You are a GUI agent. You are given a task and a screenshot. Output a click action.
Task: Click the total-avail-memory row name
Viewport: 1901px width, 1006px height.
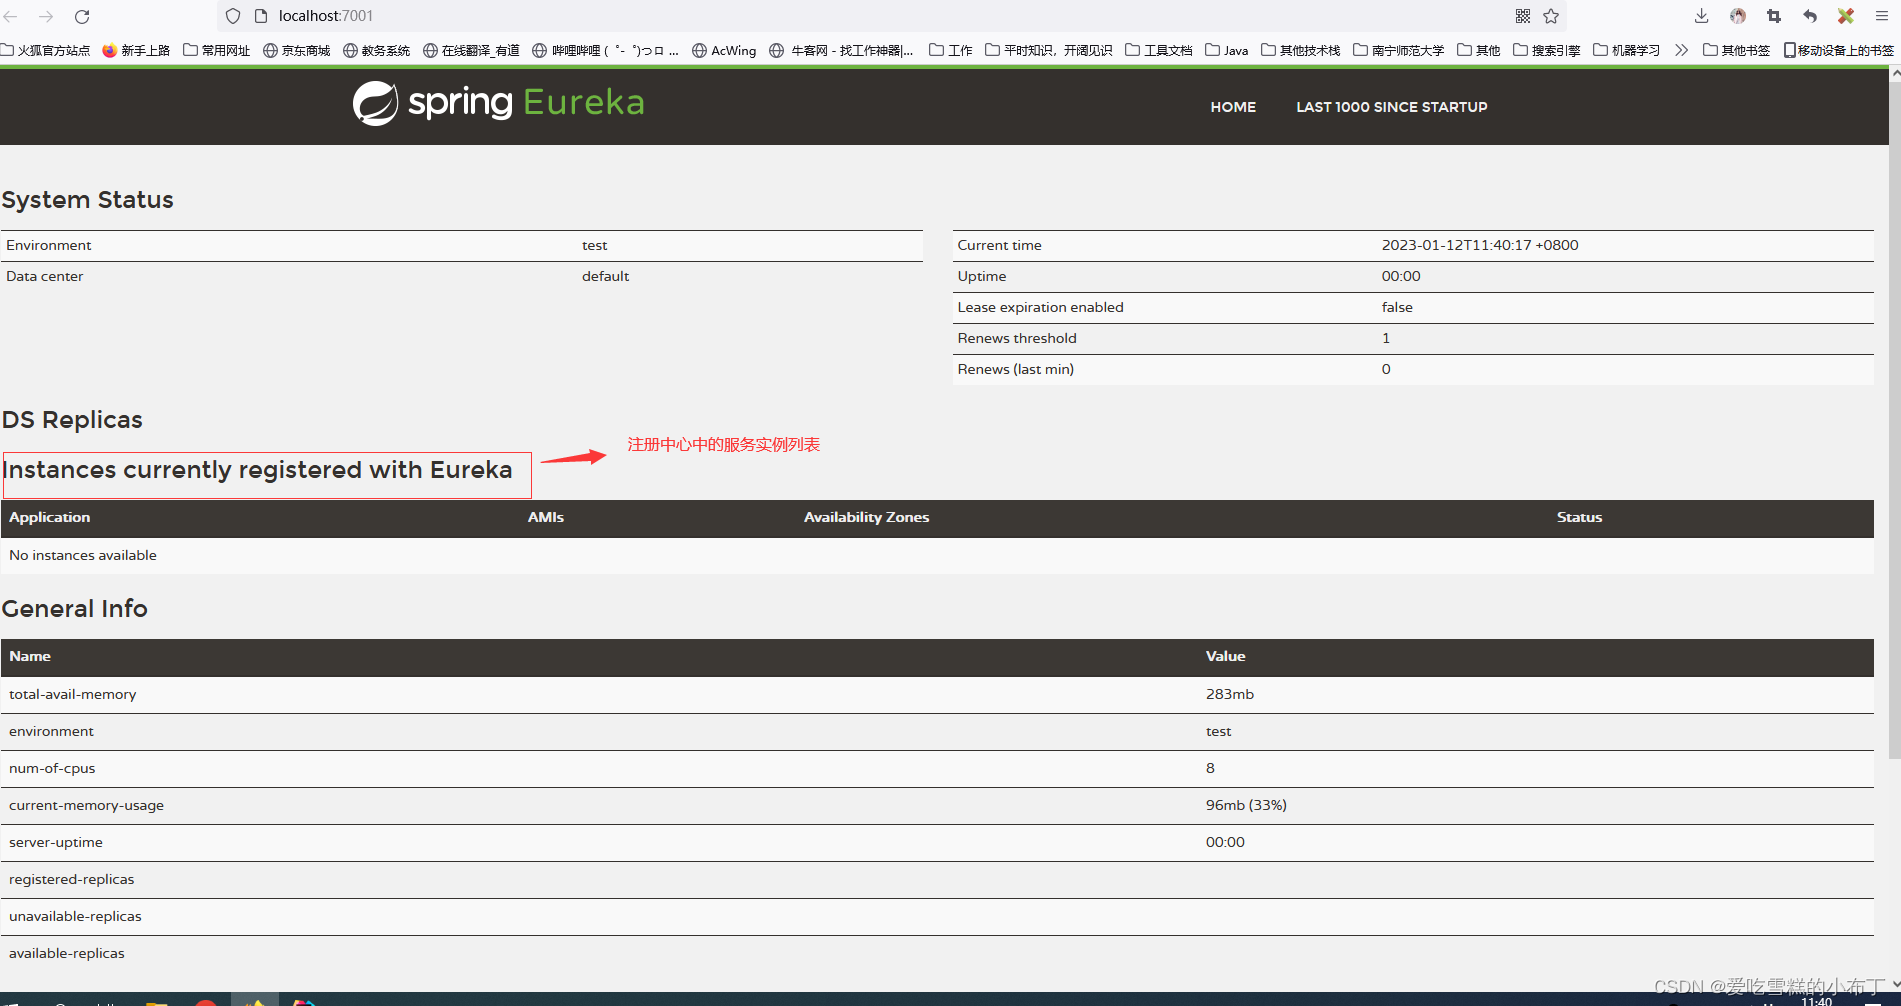[x=73, y=694]
